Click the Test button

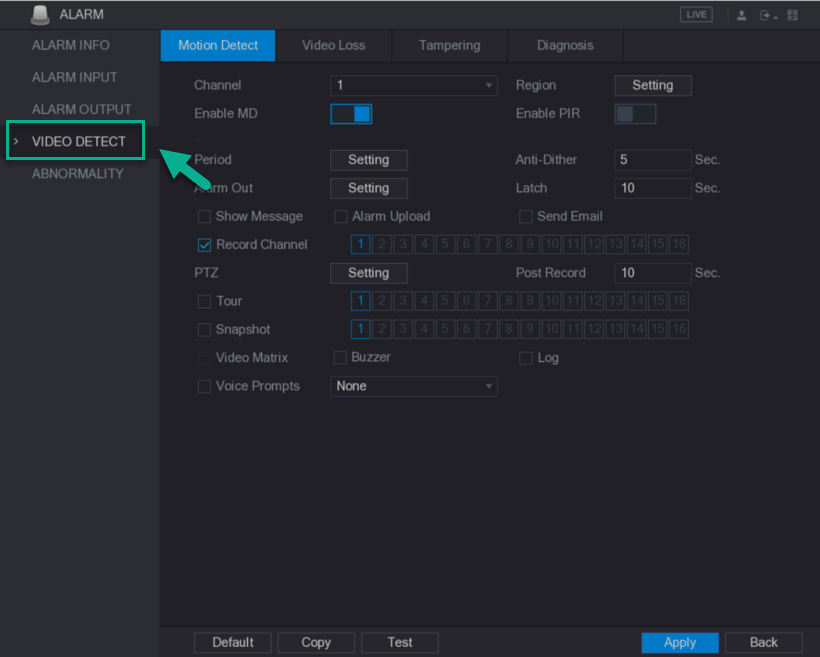click(x=400, y=643)
